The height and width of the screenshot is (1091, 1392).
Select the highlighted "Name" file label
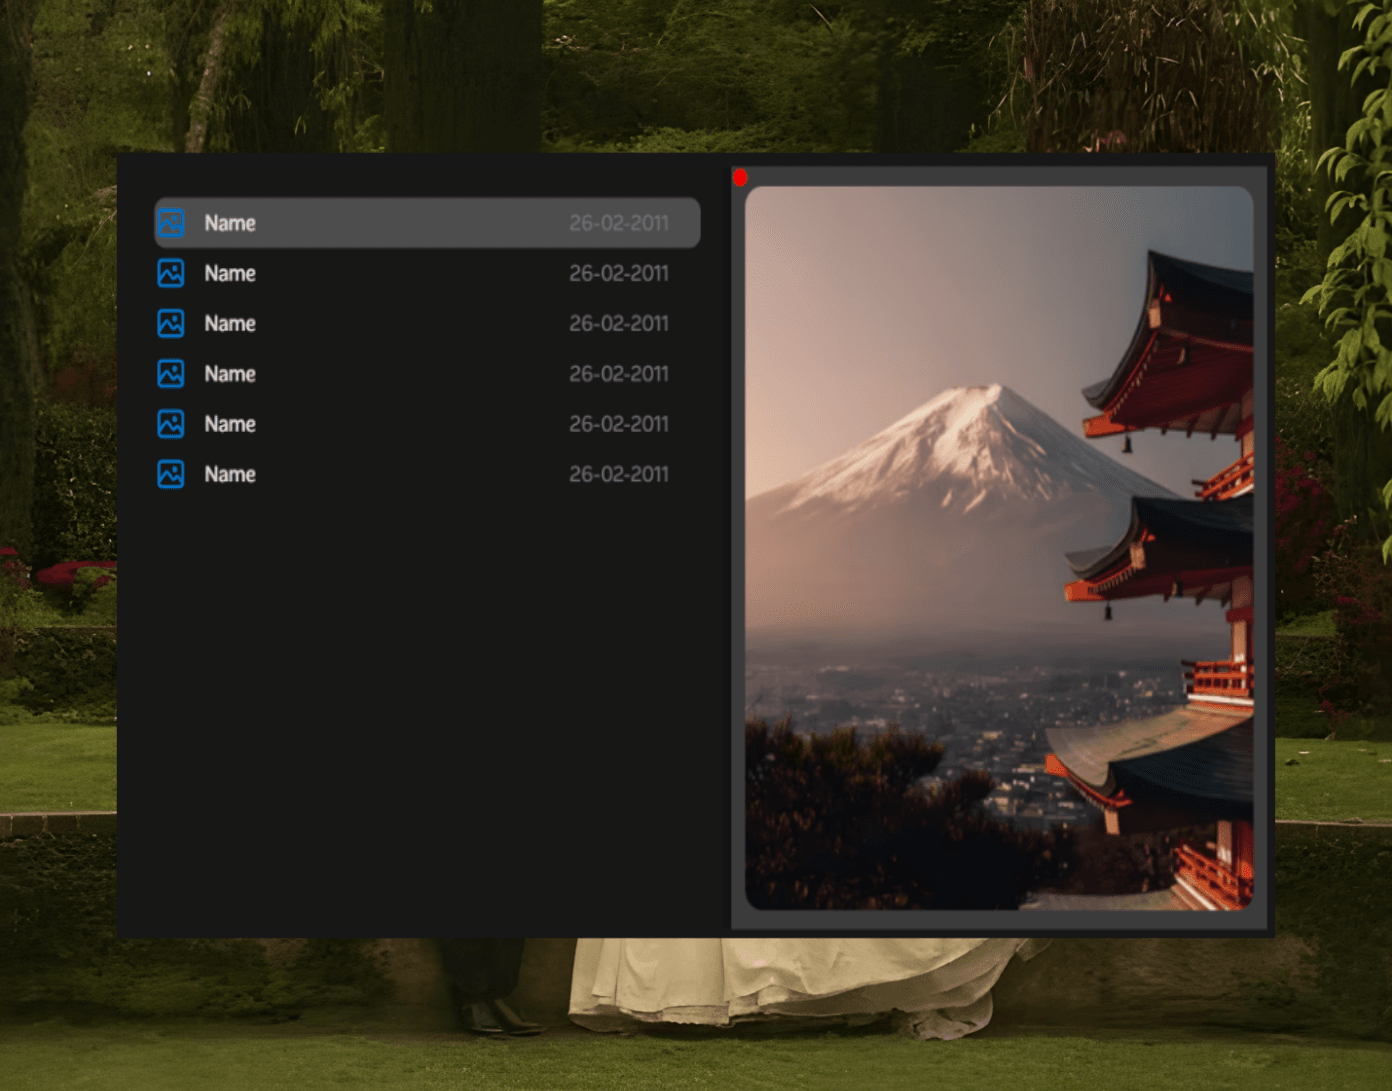(230, 223)
